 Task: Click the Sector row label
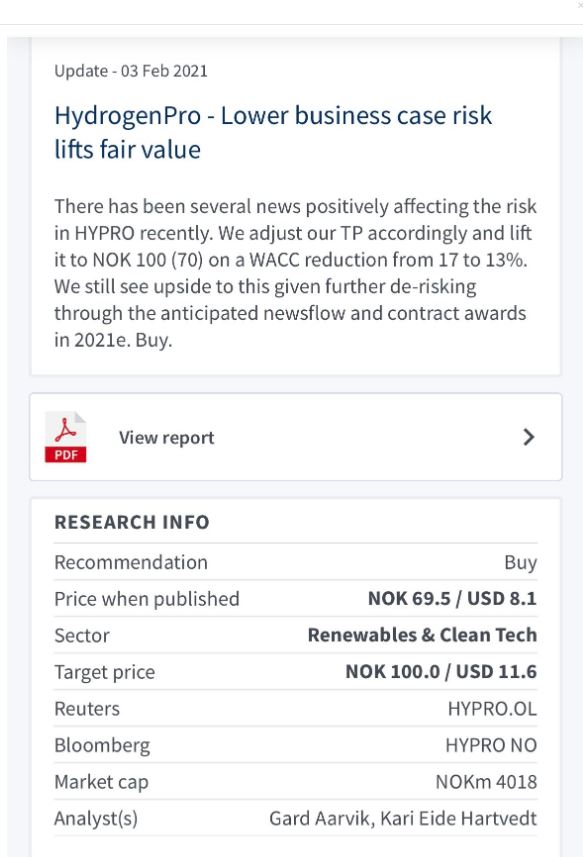pyautogui.click(x=82, y=635)
